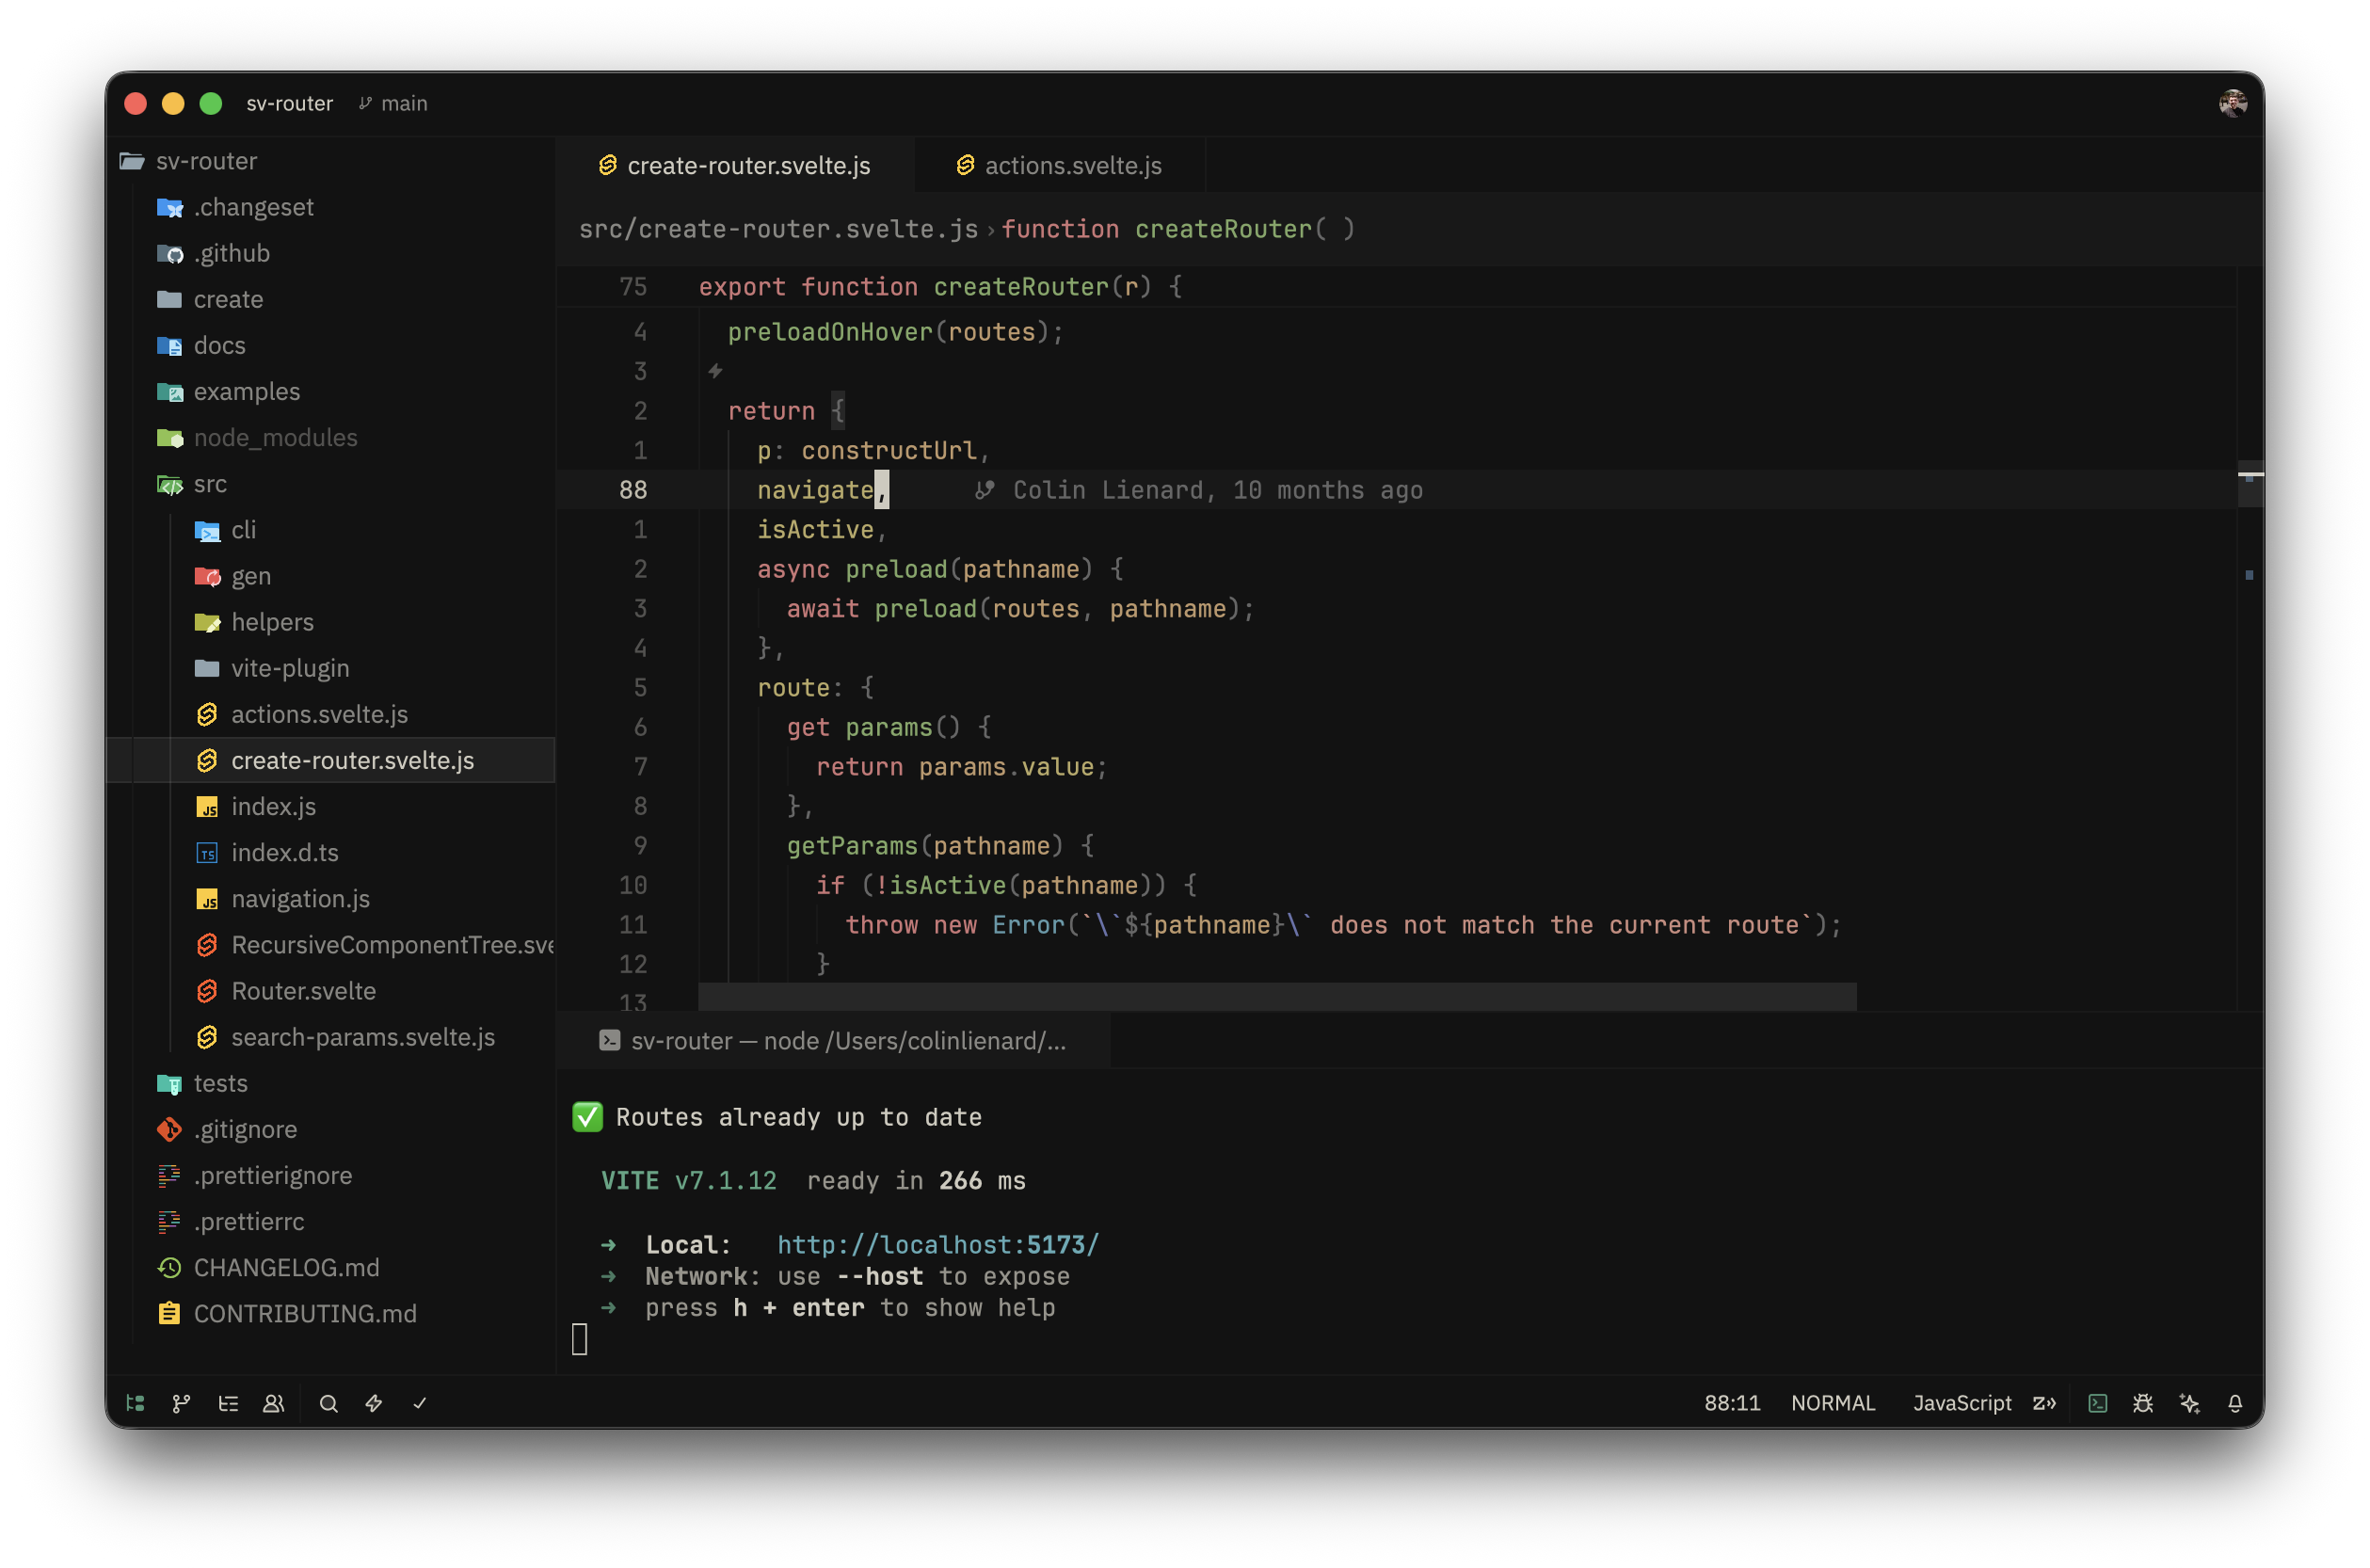The width and height of the screenshot is (2370, 1568).
Task: Click the user avatar in title bar
Action: [2232, 103]
